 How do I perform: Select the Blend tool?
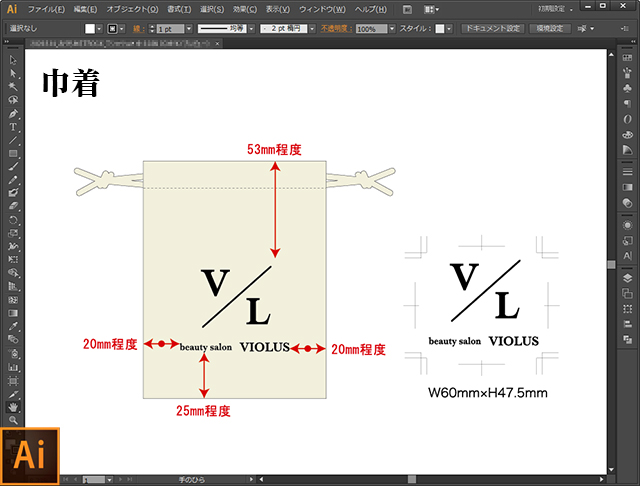pos(13,340)
